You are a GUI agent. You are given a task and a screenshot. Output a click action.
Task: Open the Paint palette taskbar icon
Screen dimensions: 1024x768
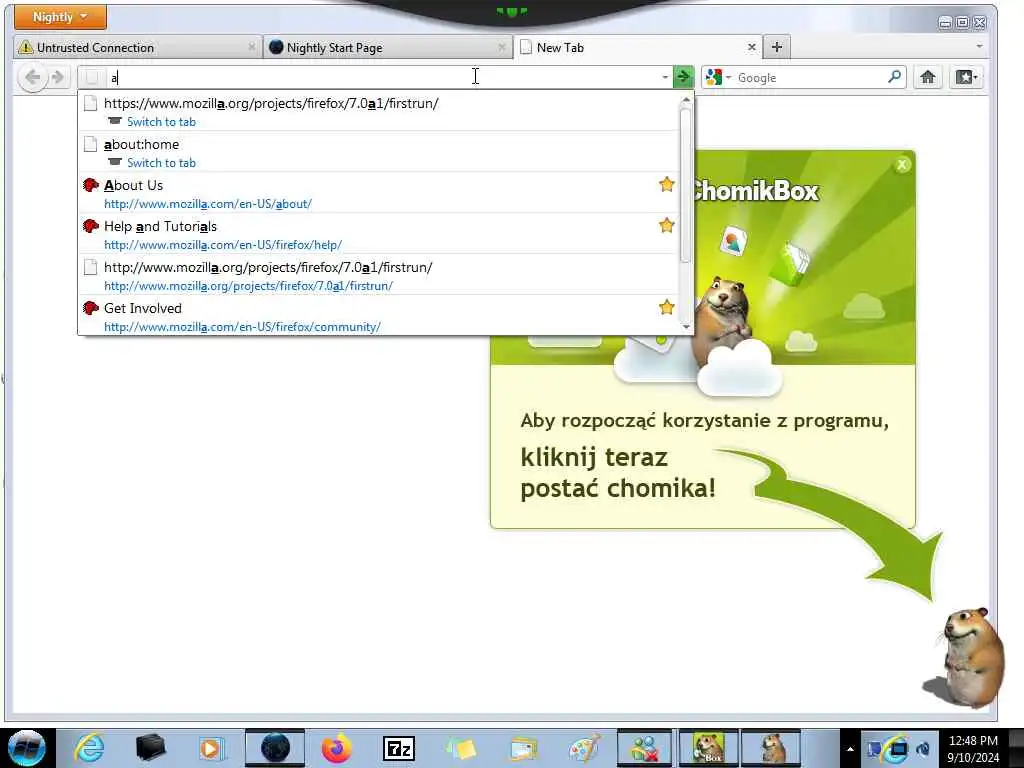(x=585, y=748)
